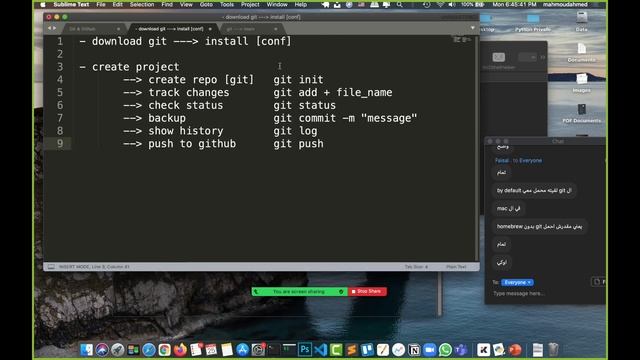This screenshot has width=640, height=360.
Task: Click the 'git push' text
Action: pos(298,144)
